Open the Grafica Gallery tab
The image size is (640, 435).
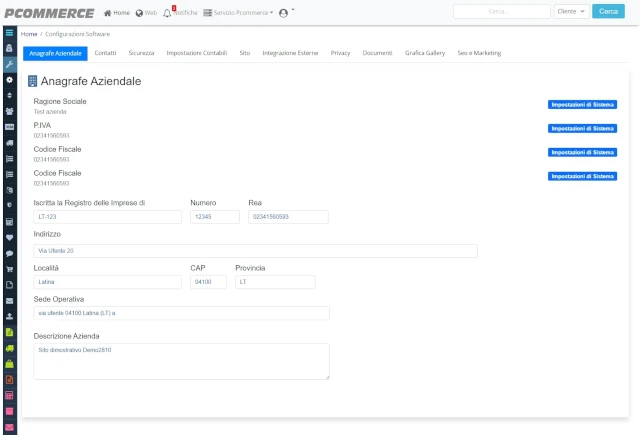click(x=425, y=53)
